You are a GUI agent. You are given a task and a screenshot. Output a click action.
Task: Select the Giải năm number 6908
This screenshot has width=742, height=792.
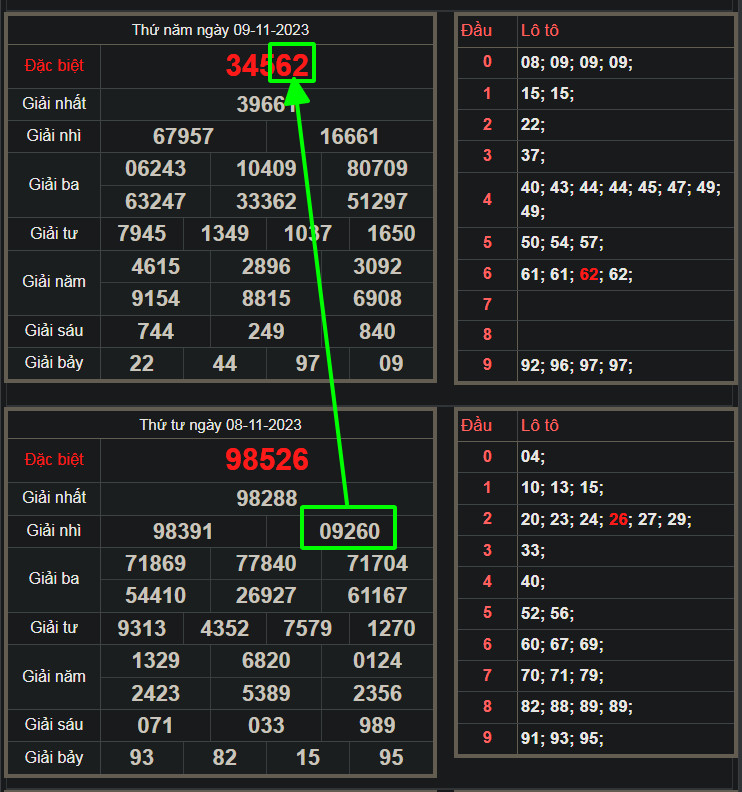(377, 299)
